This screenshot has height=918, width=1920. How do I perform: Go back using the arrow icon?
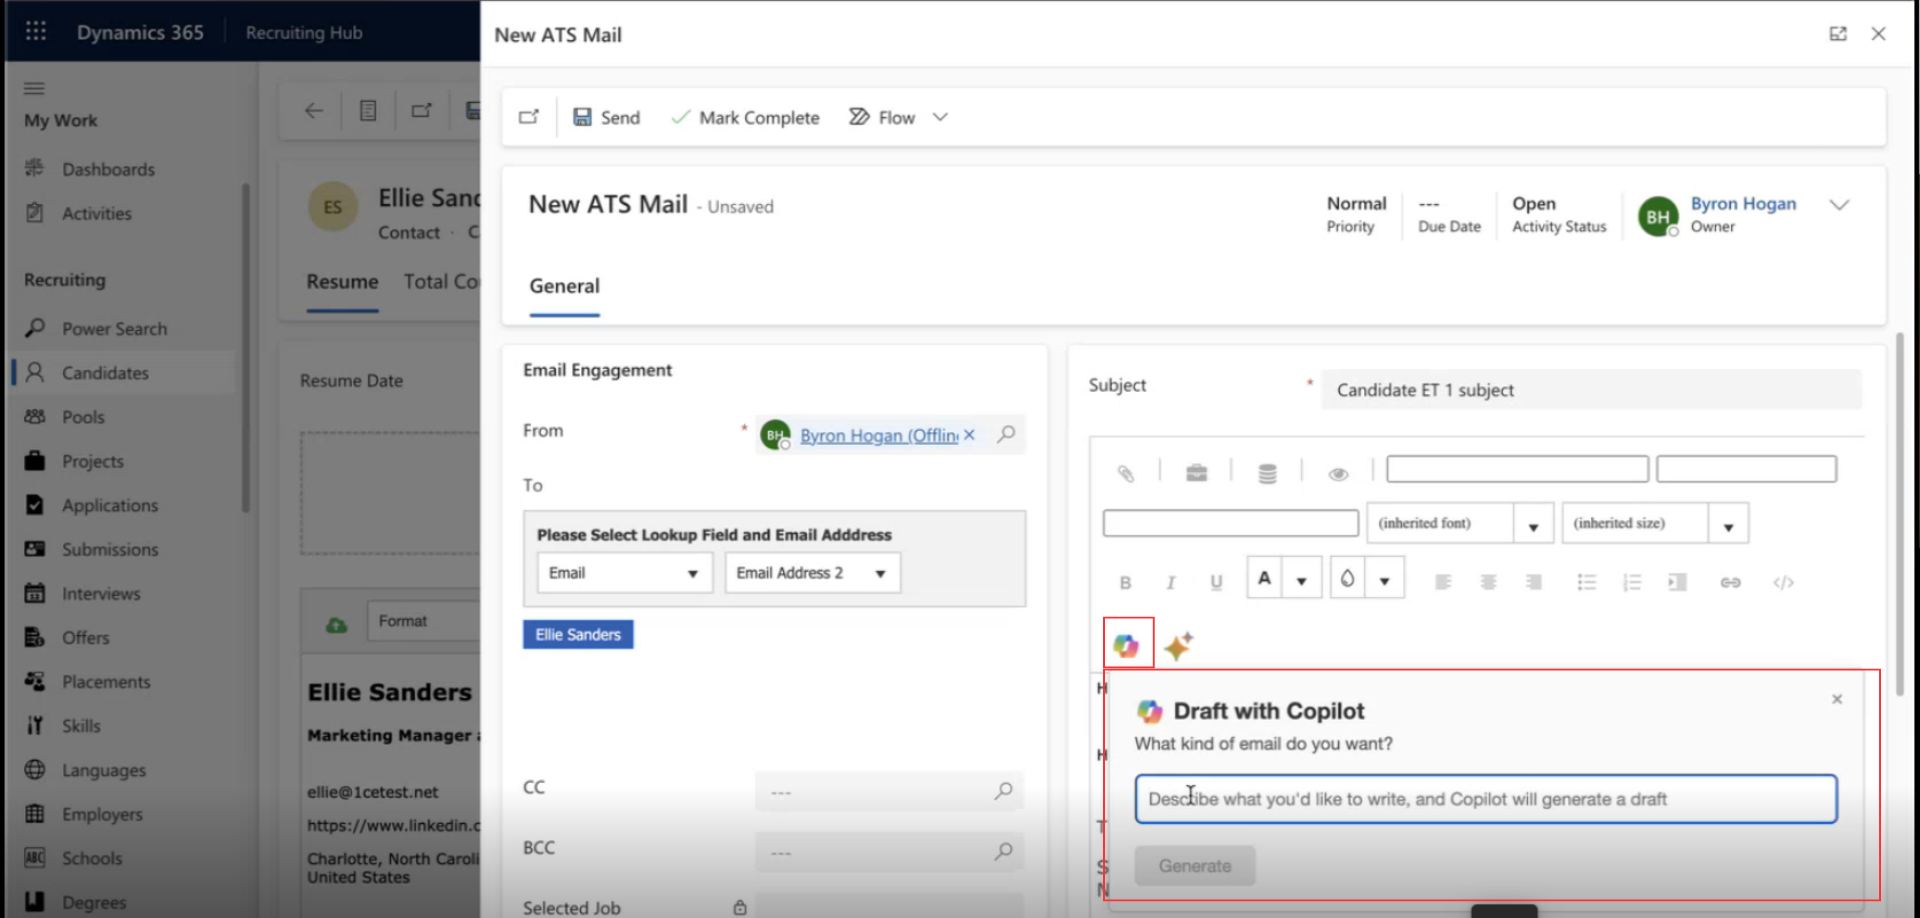pyautogui.click(x=314, y=111)
